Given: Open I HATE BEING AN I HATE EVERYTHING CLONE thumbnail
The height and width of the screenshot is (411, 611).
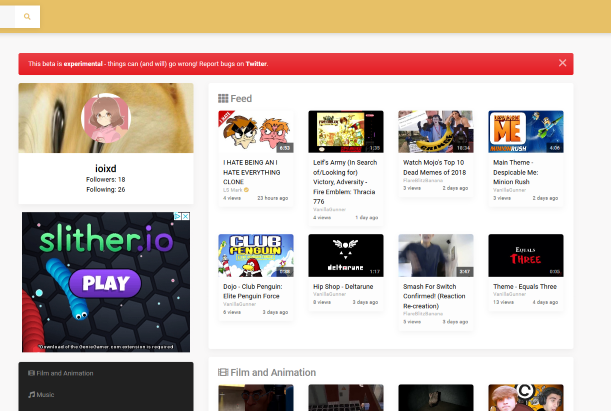Looking at the screenshot, I should coord(256,132).
